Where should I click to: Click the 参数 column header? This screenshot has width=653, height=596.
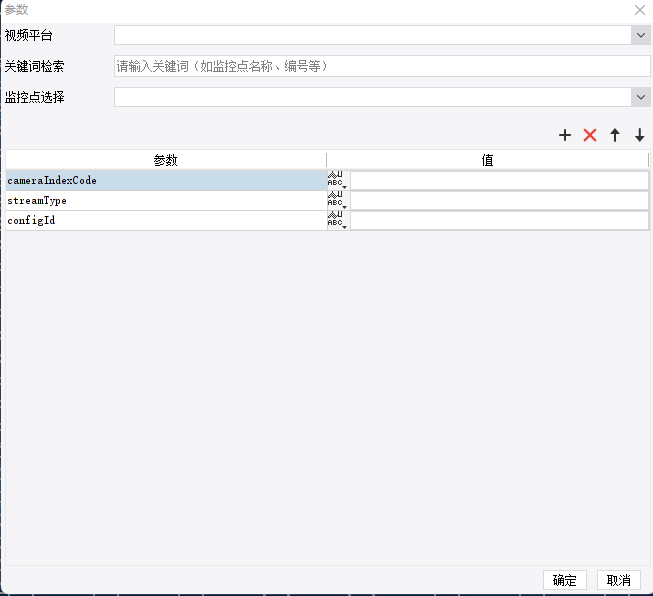[x=166, y=160]
